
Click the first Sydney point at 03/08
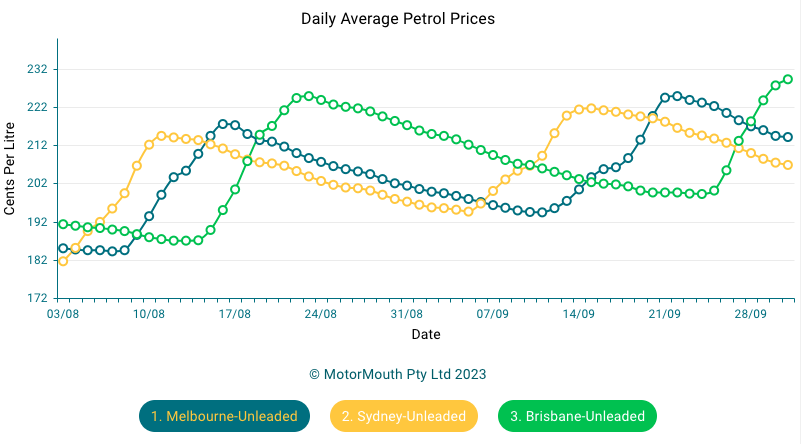coord(63,261)
